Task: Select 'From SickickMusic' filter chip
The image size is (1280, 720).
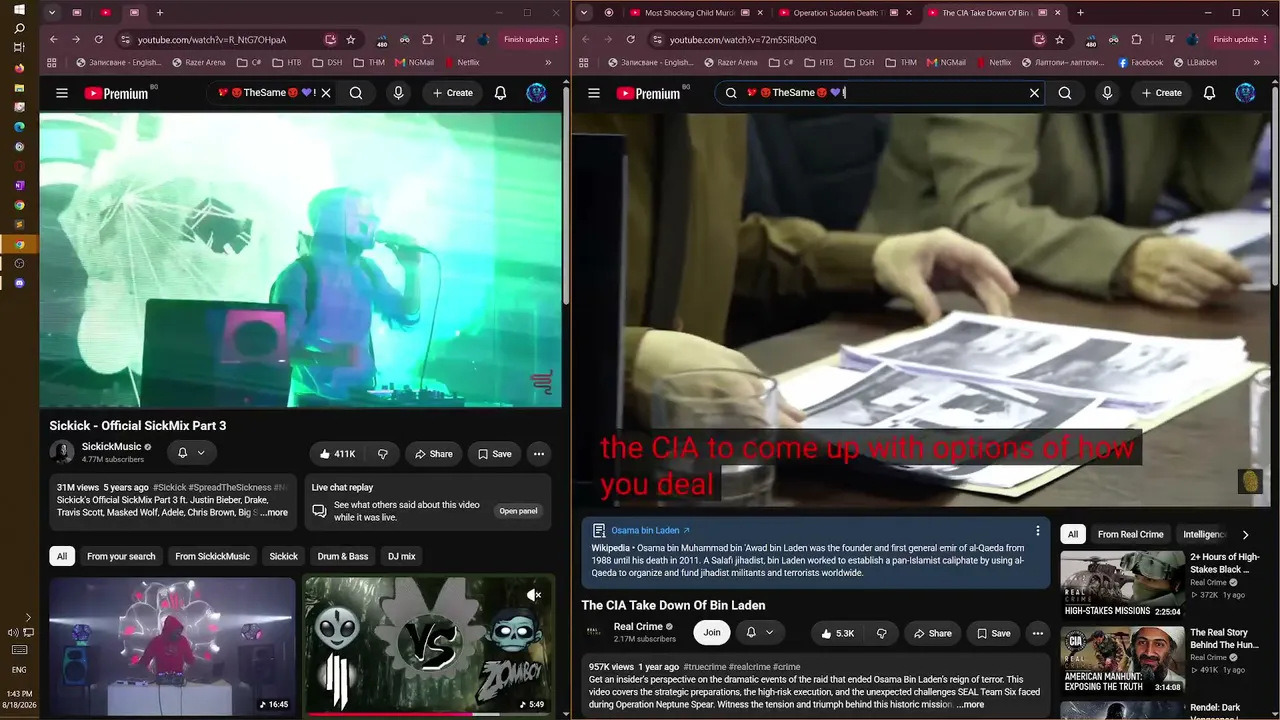Action: 212,556
